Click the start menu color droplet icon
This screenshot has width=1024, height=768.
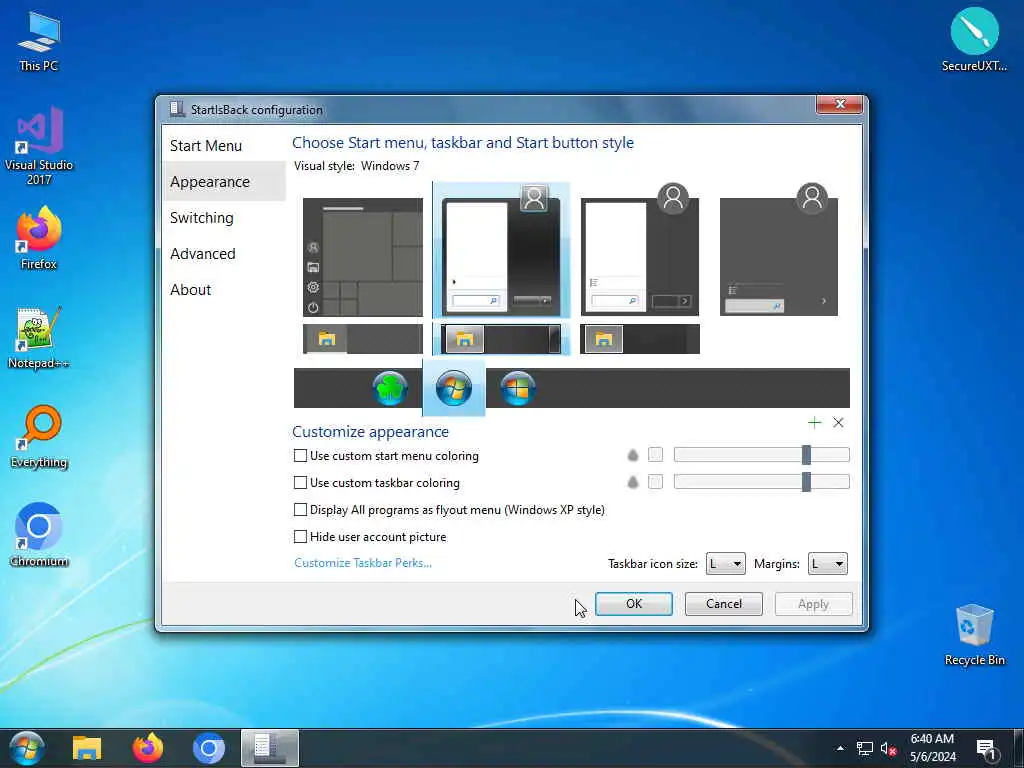tap(632, 455)
